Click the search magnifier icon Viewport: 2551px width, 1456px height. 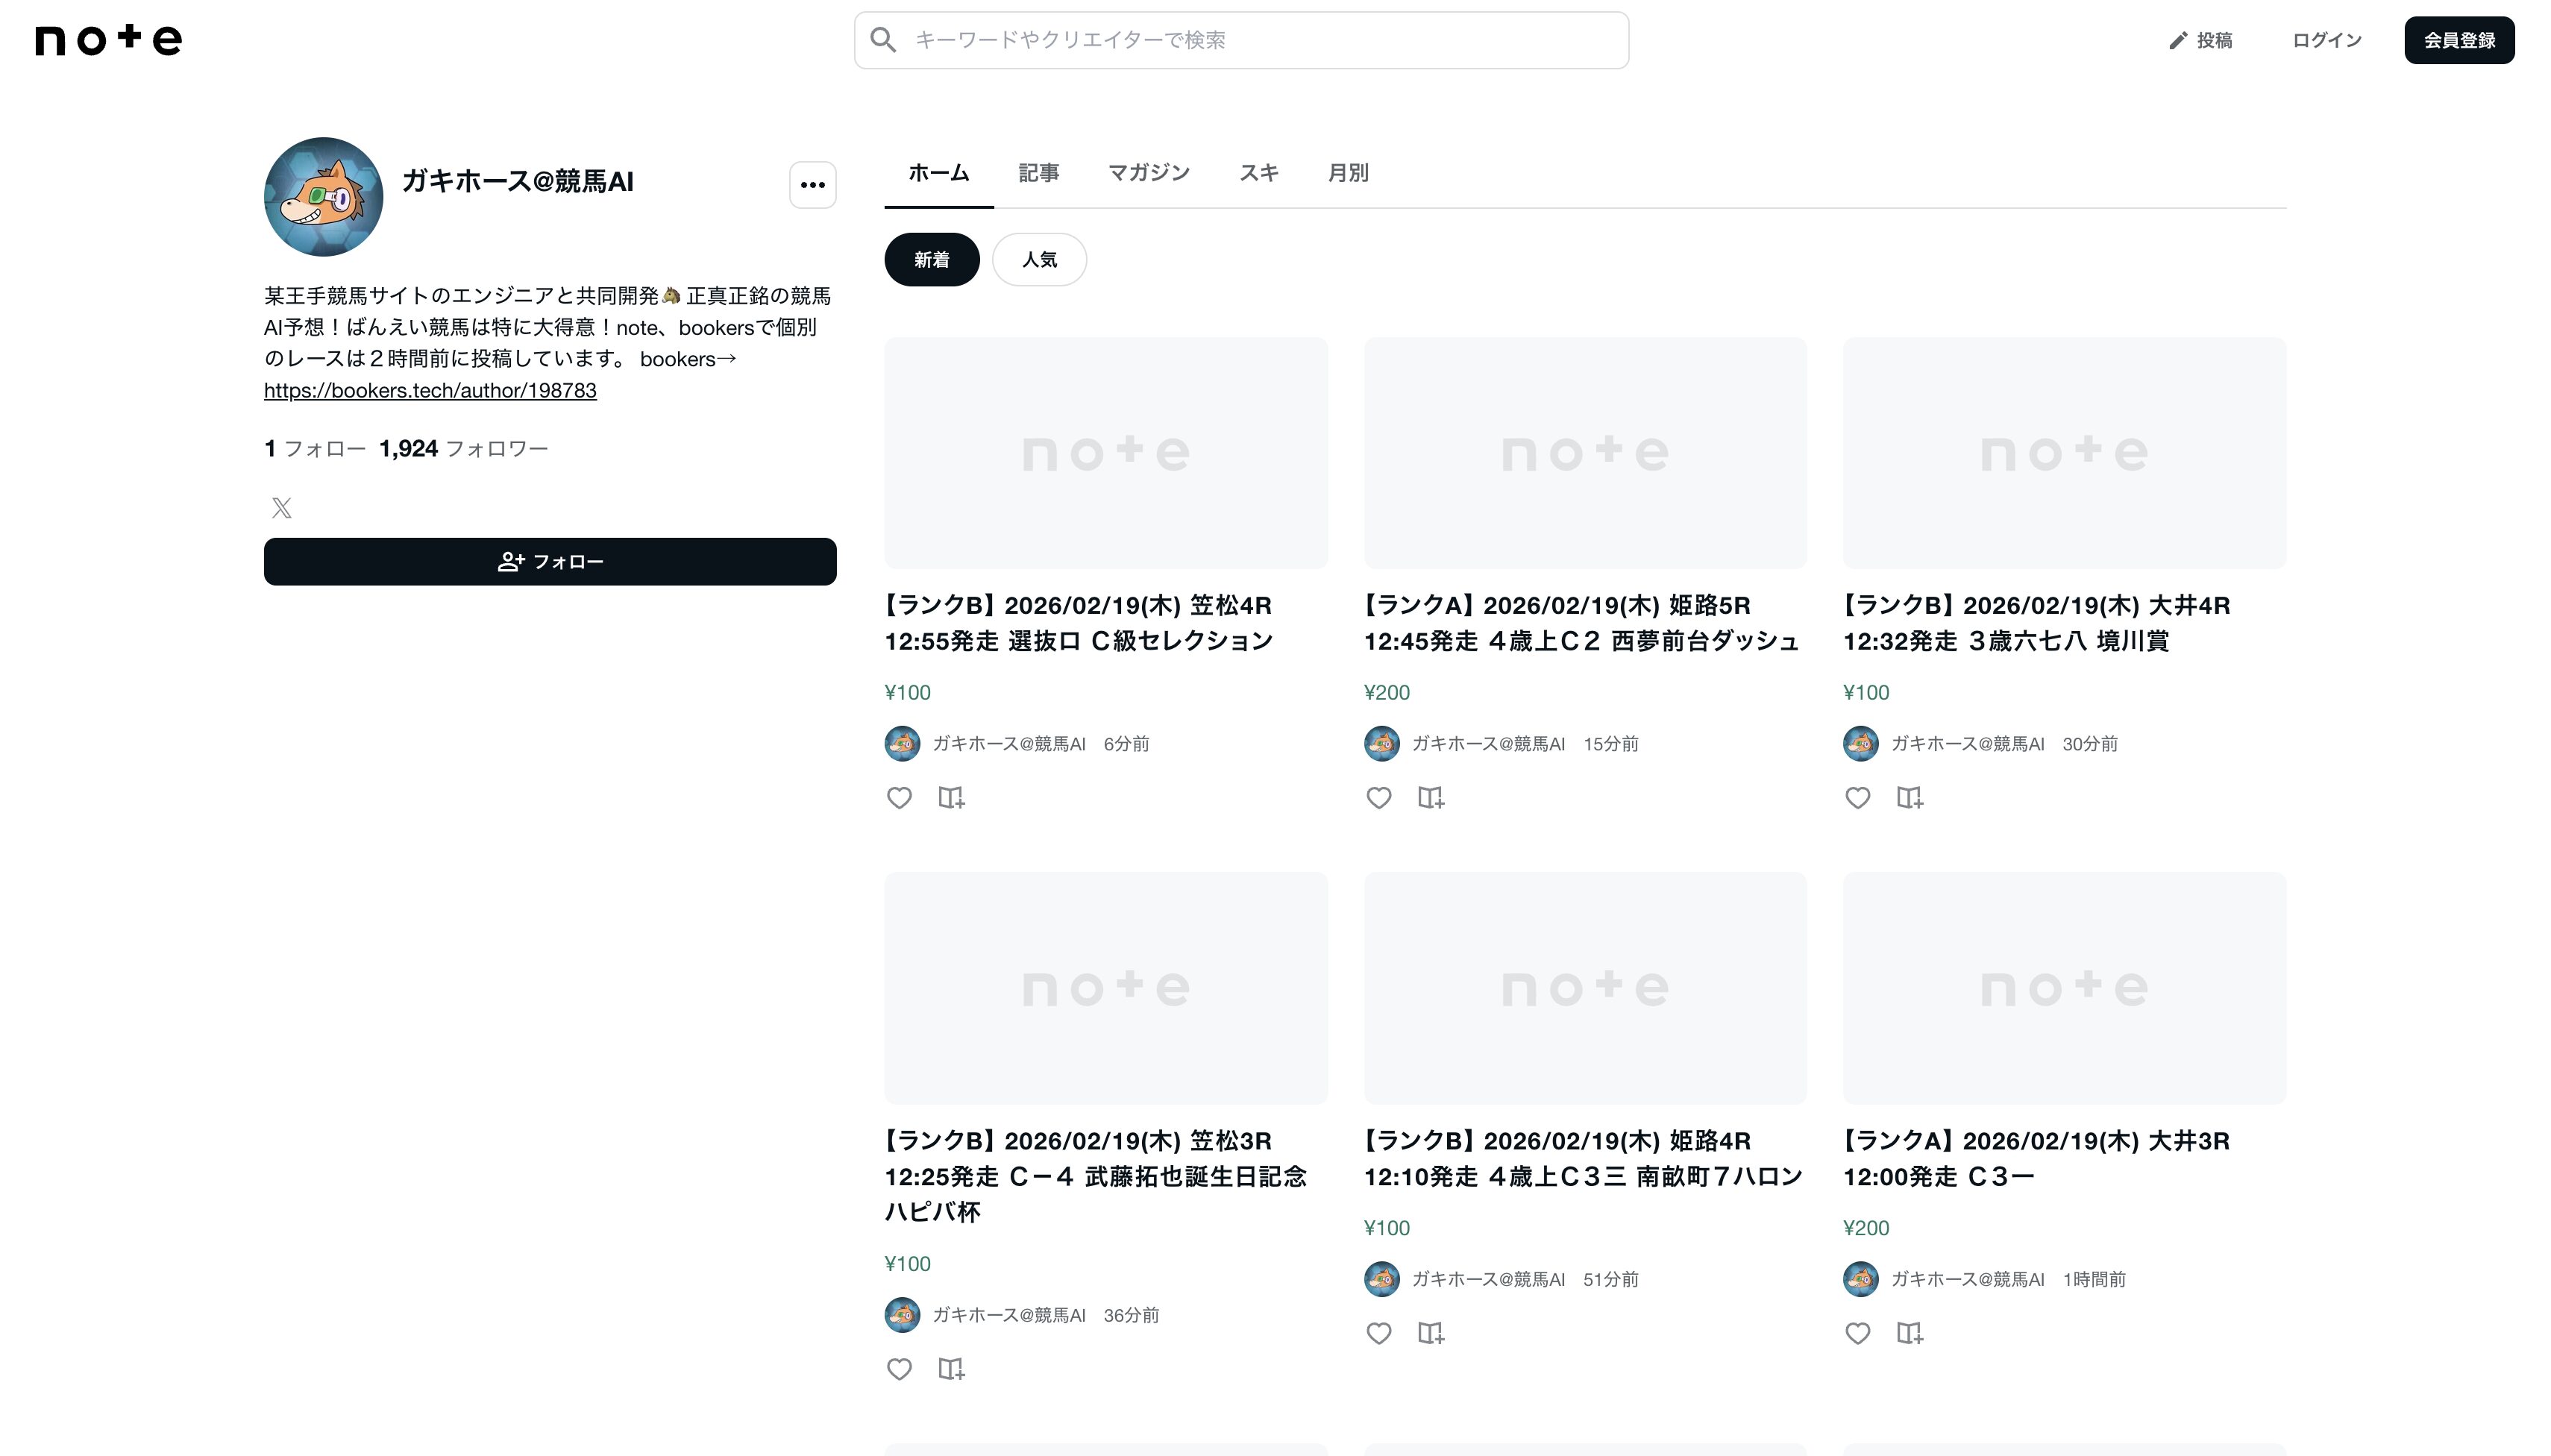point(882,40)
